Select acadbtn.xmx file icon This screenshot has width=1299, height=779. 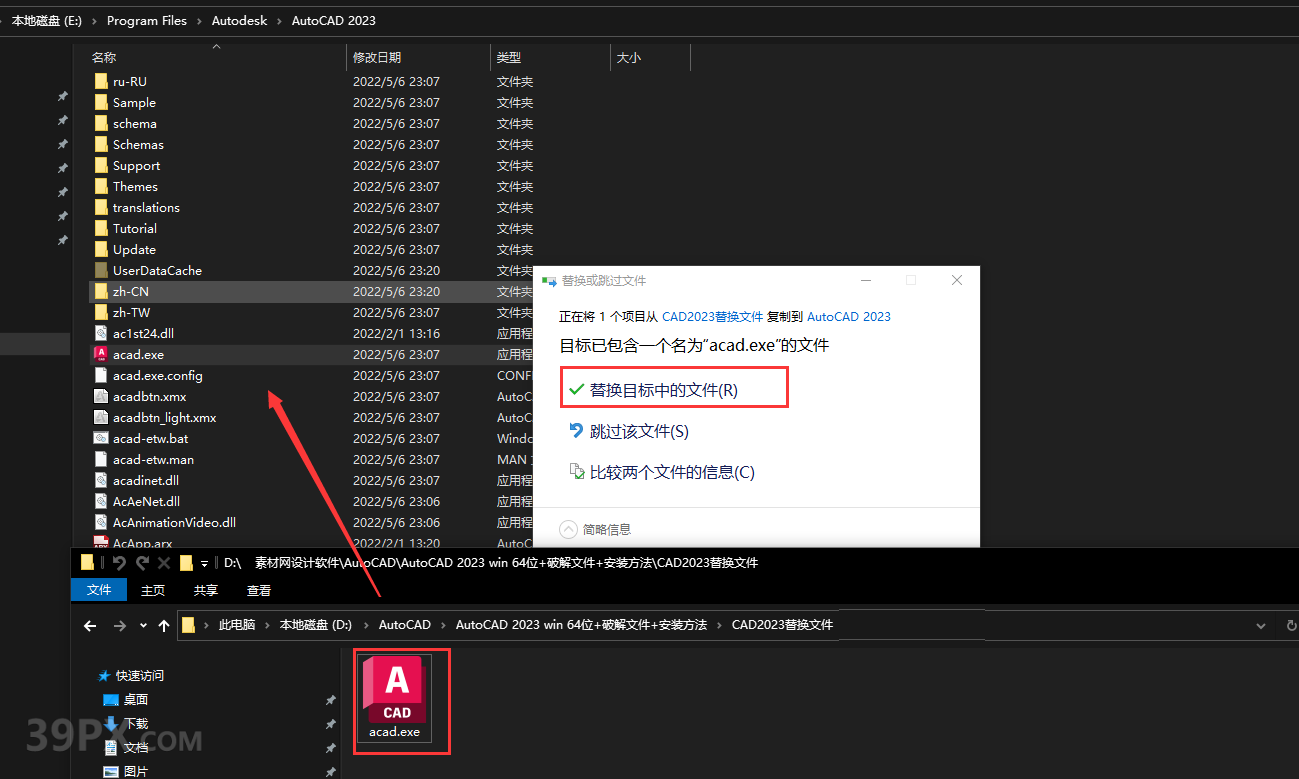(100, 396)
